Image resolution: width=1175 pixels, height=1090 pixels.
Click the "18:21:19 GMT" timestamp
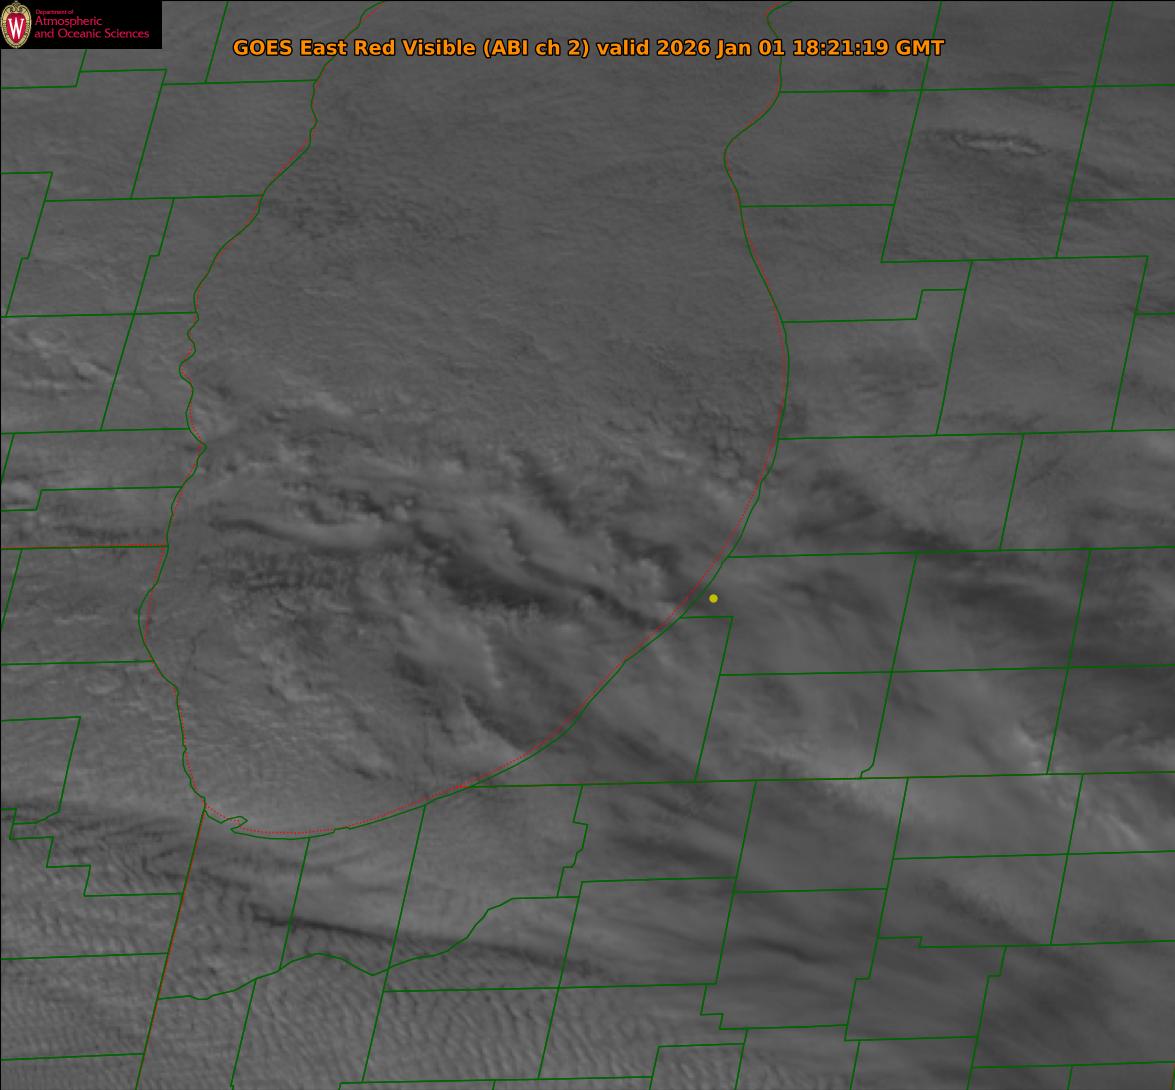click(867, 48)
